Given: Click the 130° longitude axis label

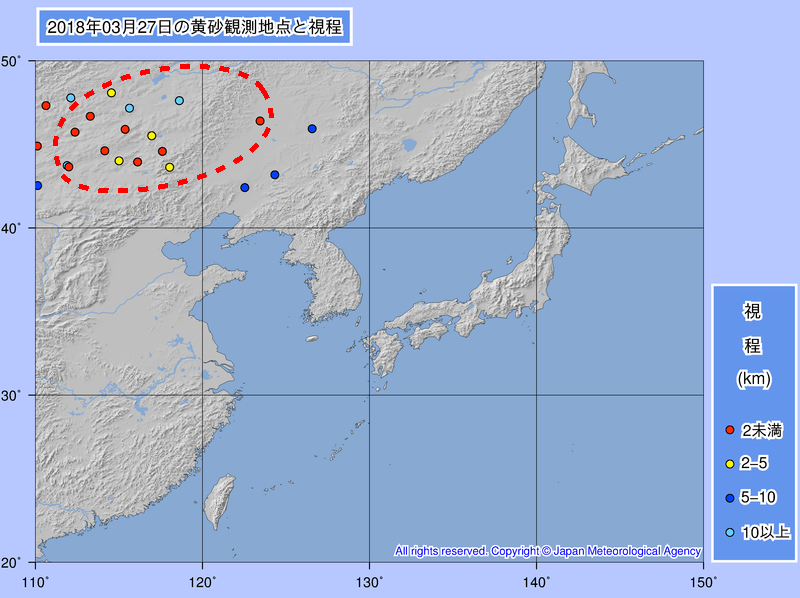Looking at the screenshot, I should (369, 579).
